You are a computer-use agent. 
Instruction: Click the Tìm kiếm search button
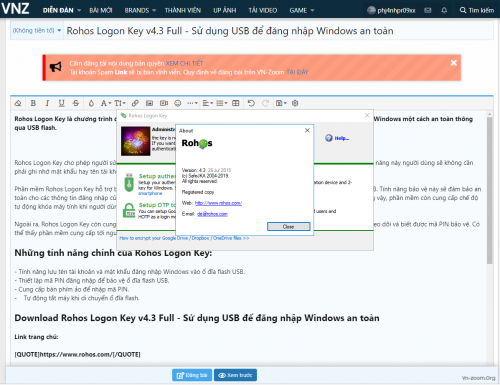pos(477,10)
